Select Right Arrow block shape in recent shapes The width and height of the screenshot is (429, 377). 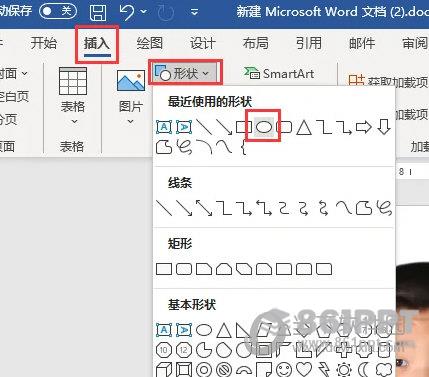(364, 127)
